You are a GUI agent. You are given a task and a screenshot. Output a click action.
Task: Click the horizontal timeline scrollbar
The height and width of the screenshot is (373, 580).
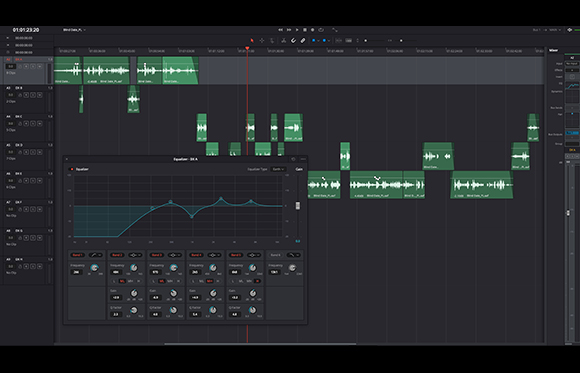pyautogui.click(x=260, y=344)
